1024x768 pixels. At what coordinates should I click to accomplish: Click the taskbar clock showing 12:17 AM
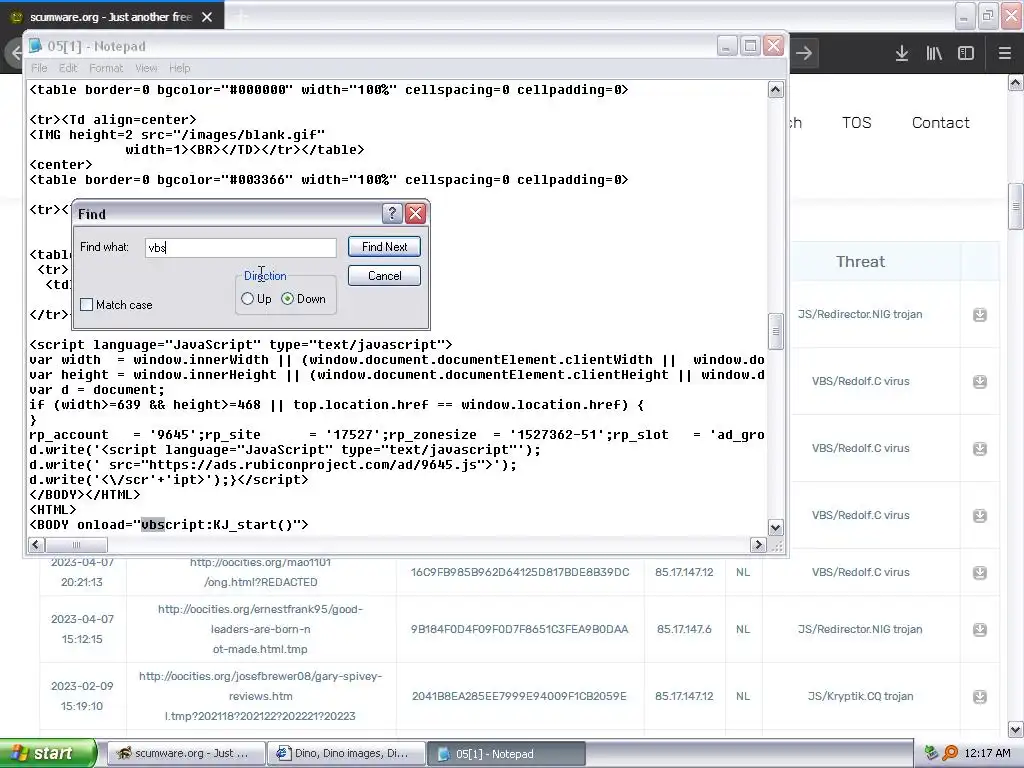click(987, 753)
